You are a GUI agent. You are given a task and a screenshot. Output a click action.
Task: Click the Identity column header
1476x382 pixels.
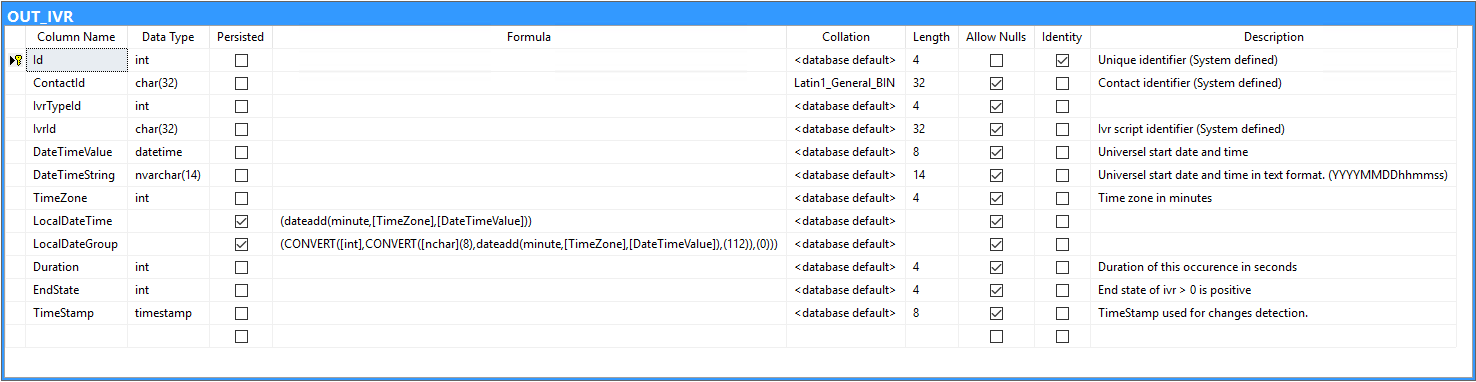[1062, 37]
